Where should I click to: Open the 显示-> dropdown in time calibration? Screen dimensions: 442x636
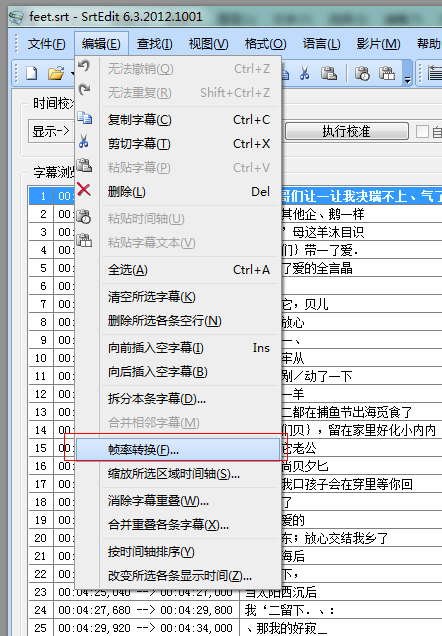click(51, 131)
